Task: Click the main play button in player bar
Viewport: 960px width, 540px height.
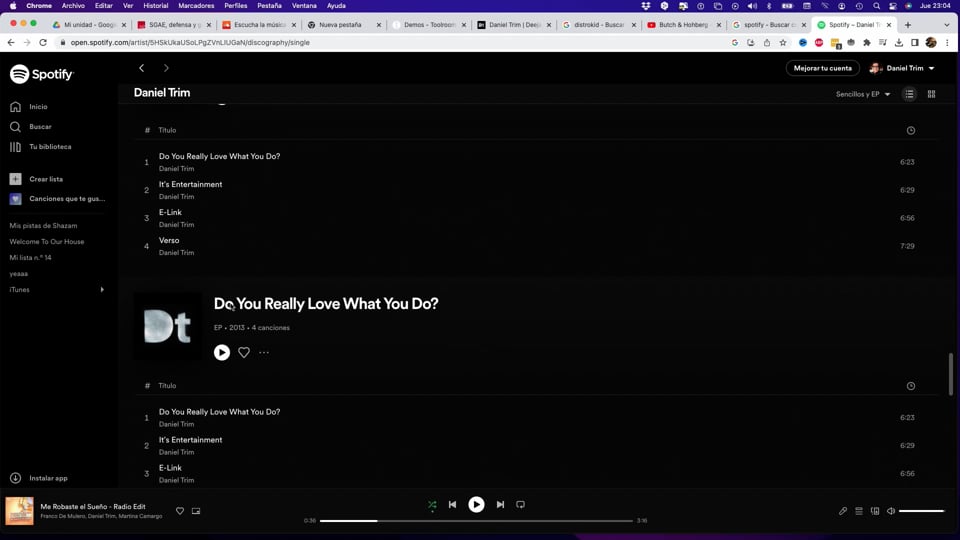Action: 476,504
